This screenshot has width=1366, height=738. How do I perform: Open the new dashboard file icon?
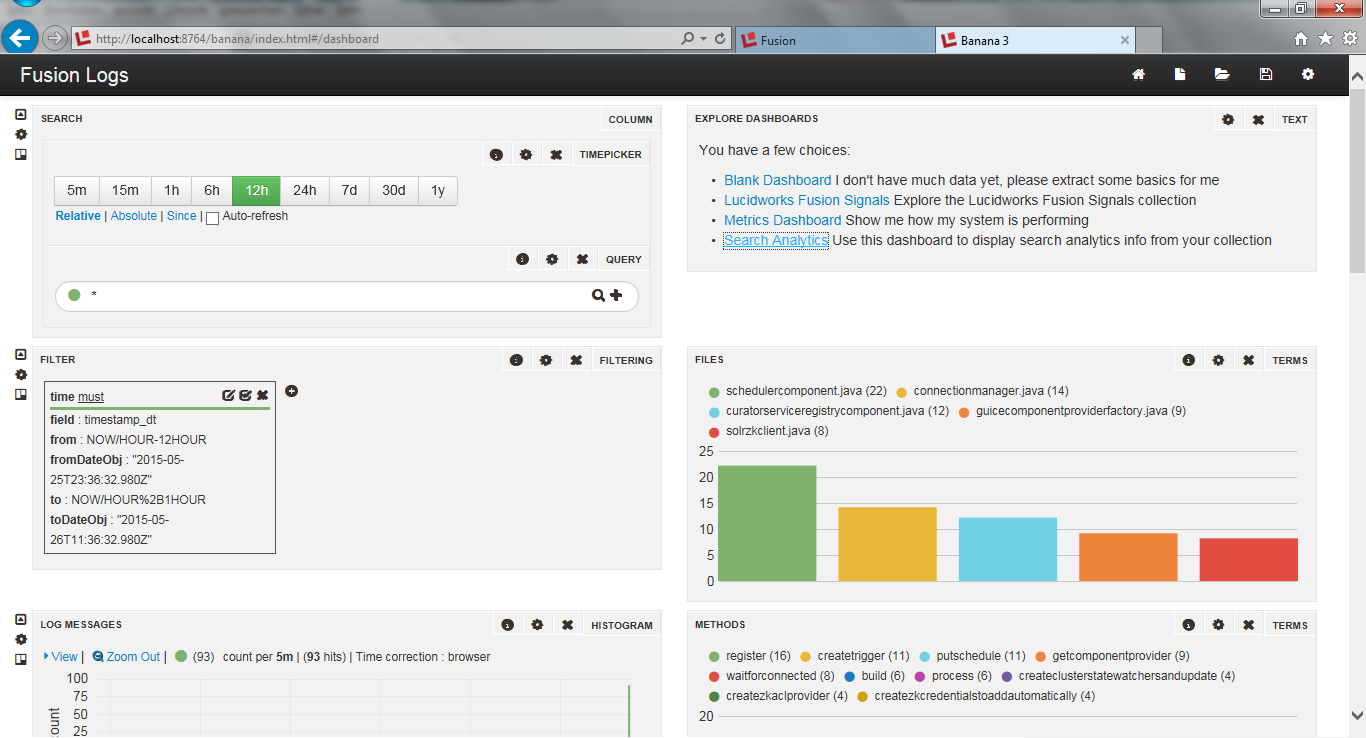click(x=1180, y=75)
